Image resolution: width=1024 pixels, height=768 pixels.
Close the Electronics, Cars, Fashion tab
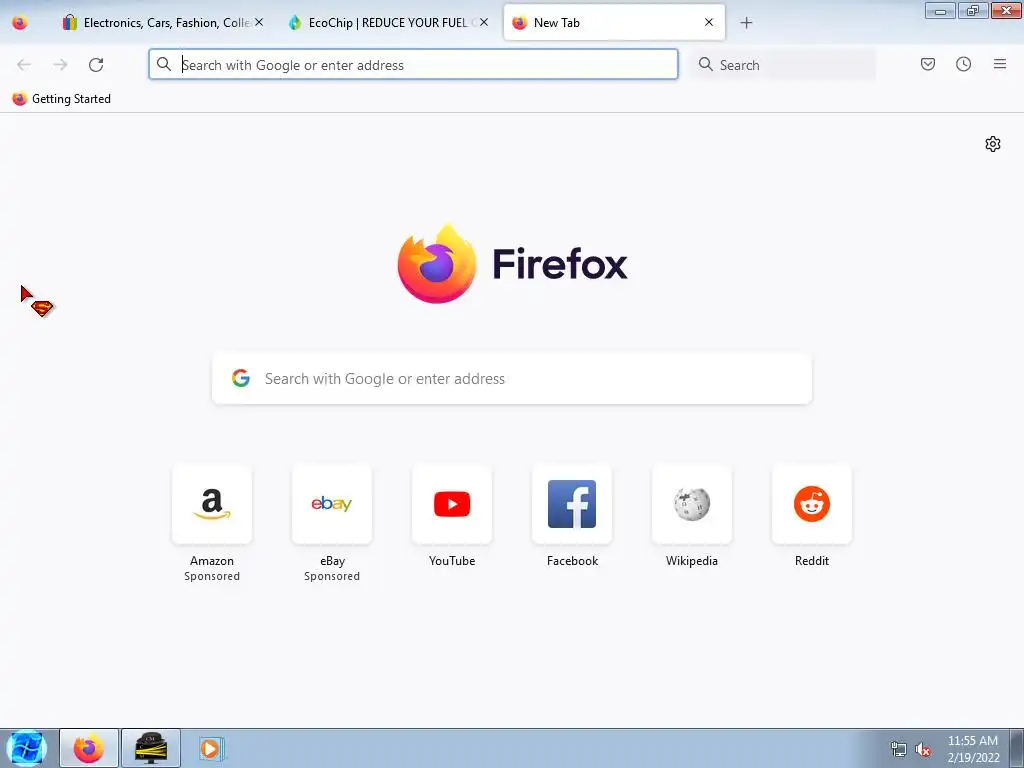pos(259,22)
